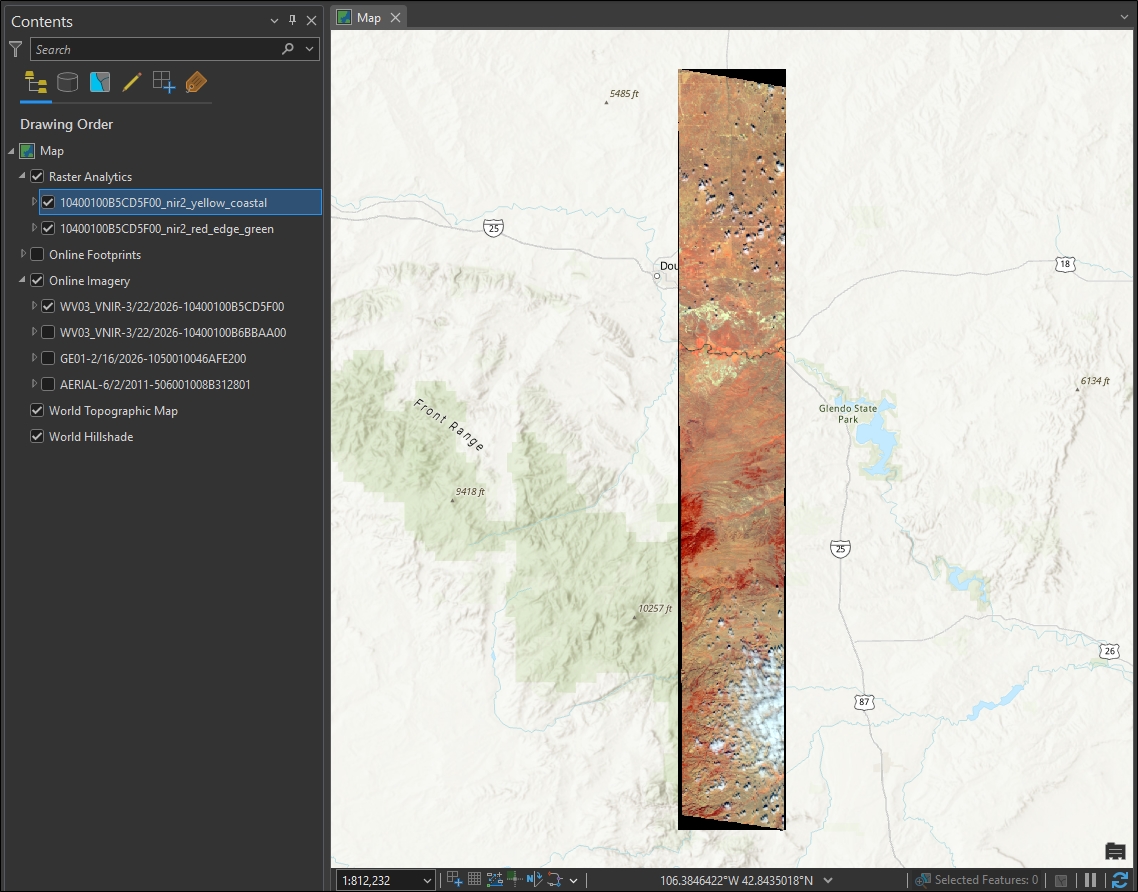Image resolution: width=1138 pixels, height=892 pixels.
Task: Collapse the Online Imagery group
Action: pos(22,280)
